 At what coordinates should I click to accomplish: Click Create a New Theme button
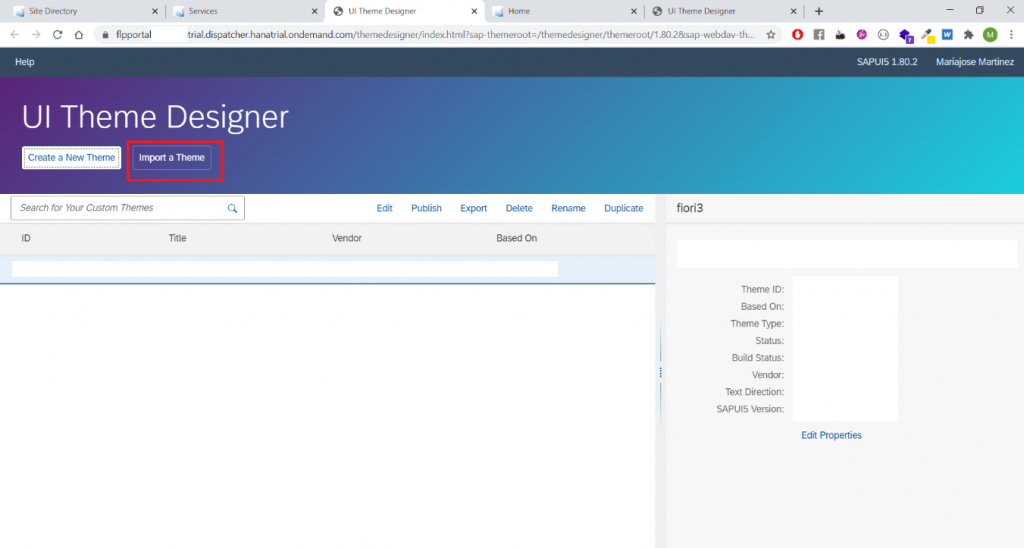click(71, 157)
